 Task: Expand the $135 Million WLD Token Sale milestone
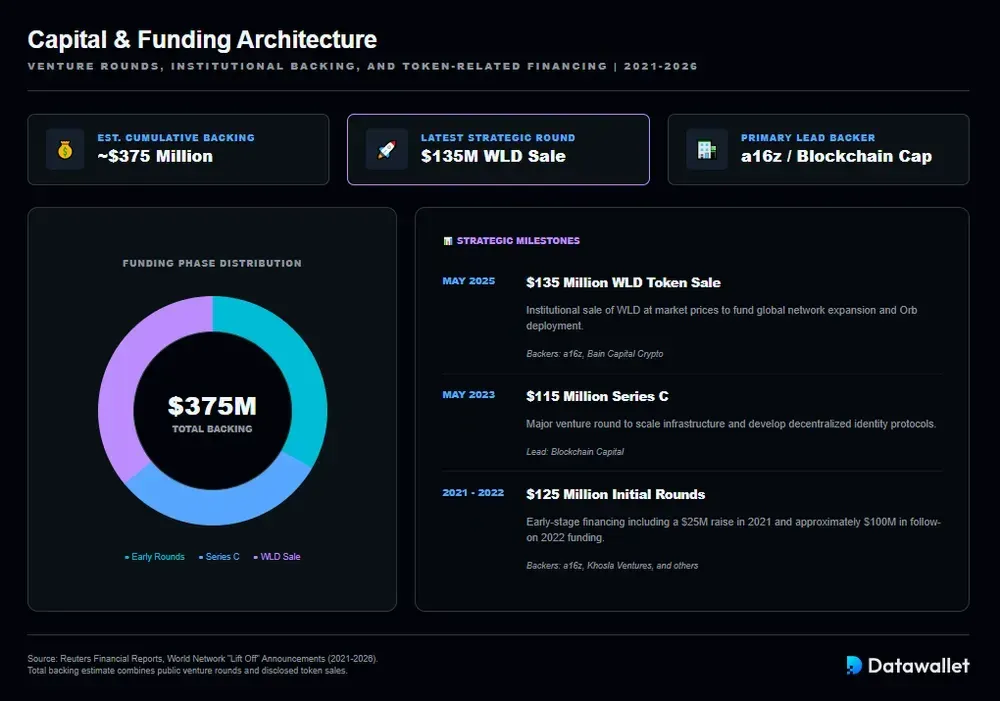[x=623, y=283]
